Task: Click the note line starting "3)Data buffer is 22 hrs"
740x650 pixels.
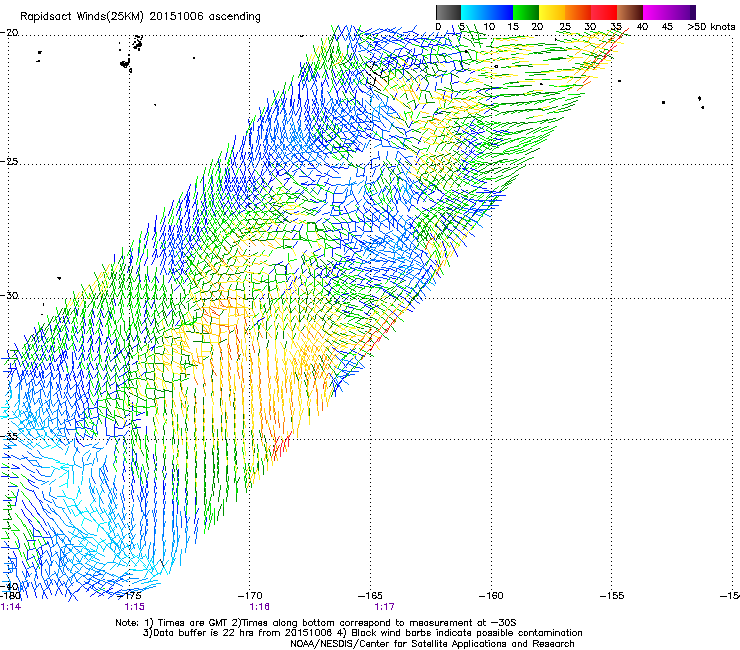Action: point(362,633)
